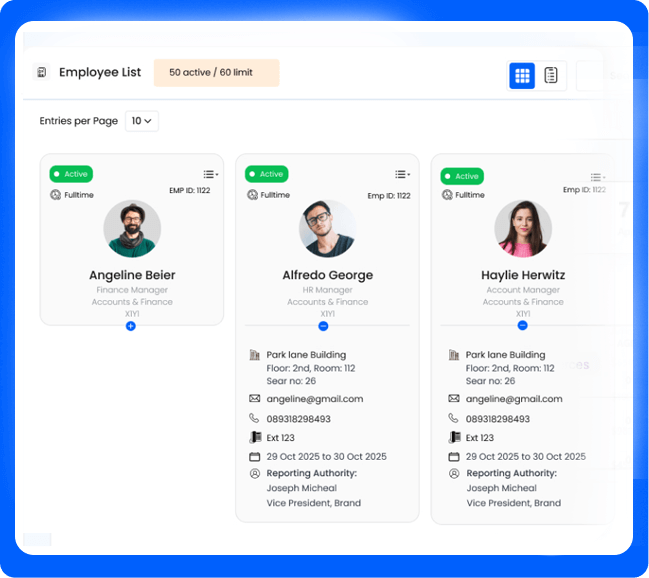Image resolution: width=649 pixels, height=578 pixels.
Task: Click Fulltime icon on Angeline Beier's card
Action: (x=56, y=195)
